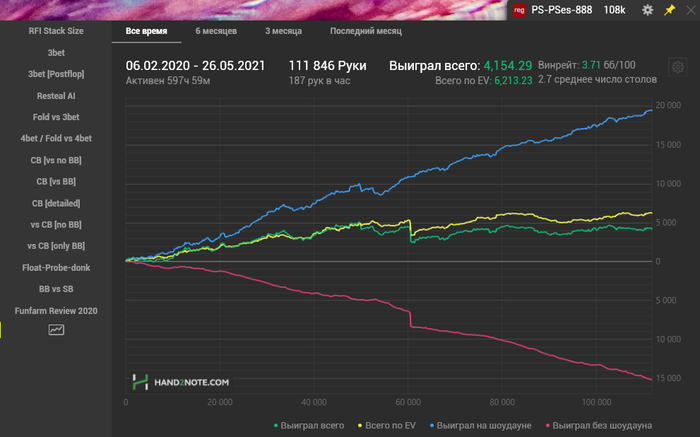The height and width of the screenshot is (437, 700).
Task: Toggle the "Выиграл на шоудауне" legend series
Action: (481, 426)
